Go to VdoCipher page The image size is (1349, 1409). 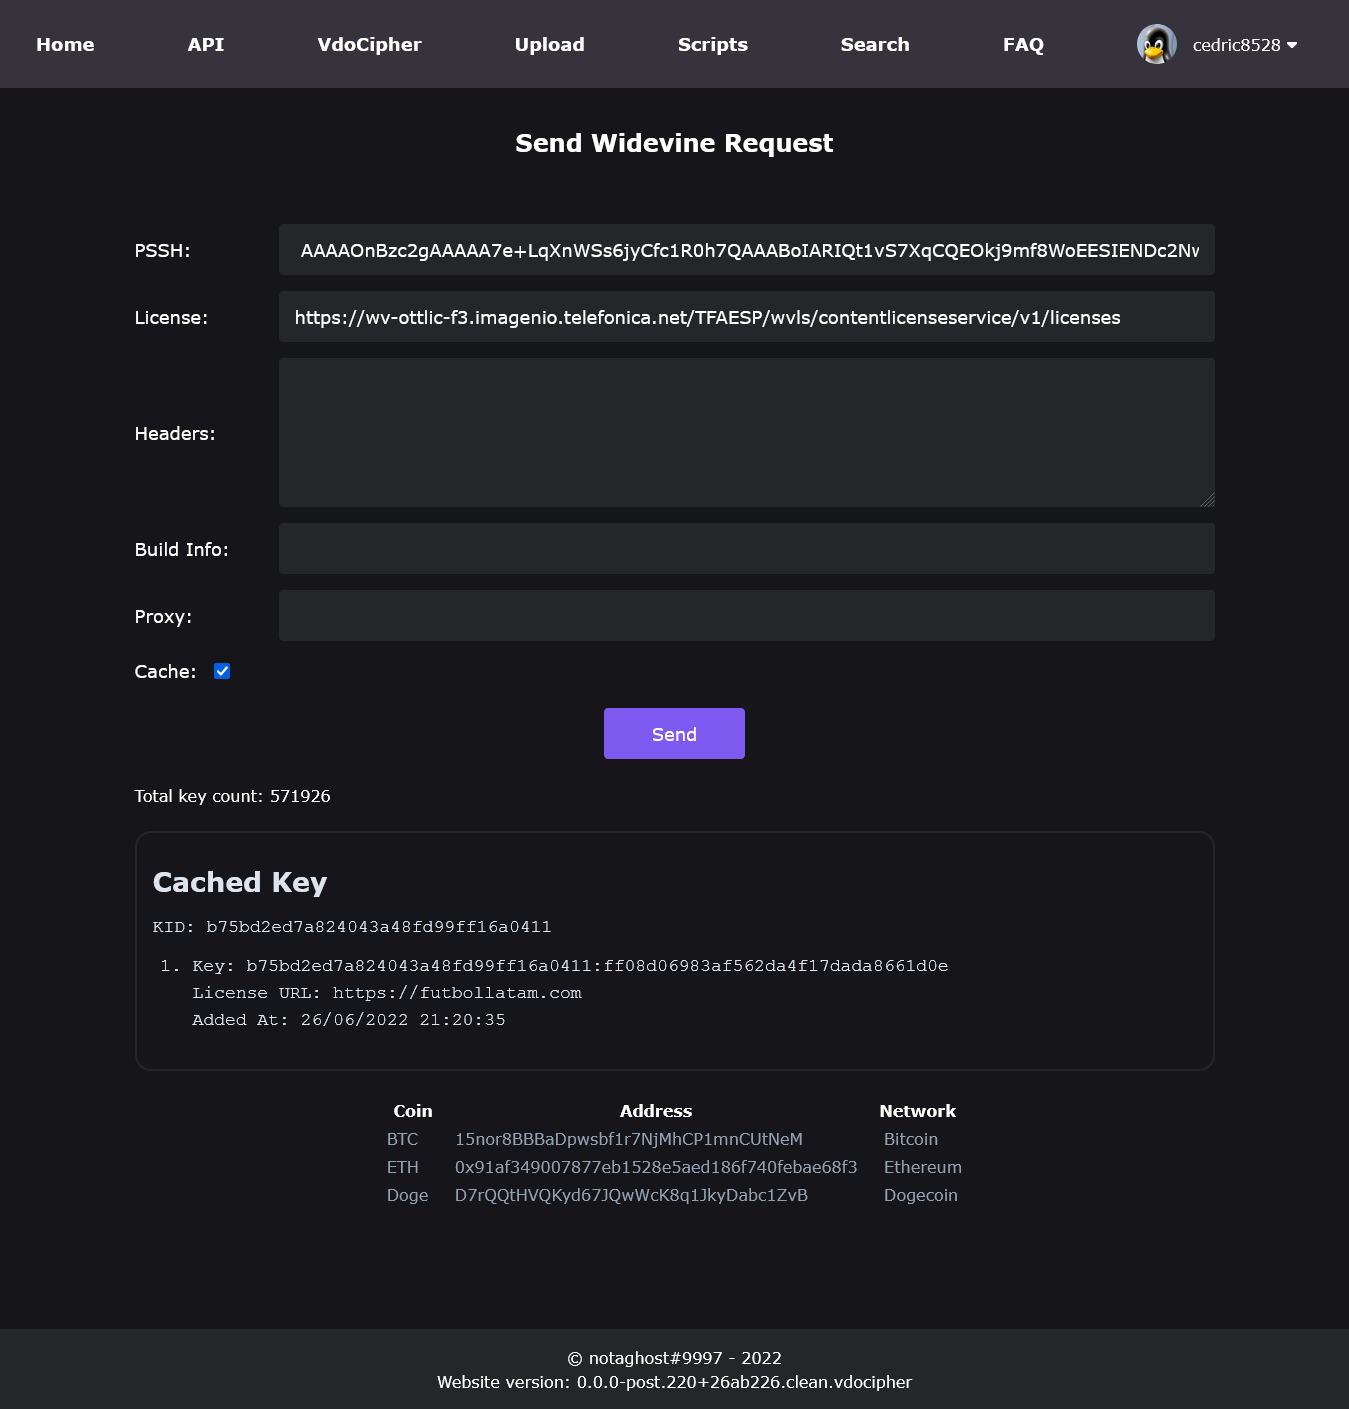[369, 44]
